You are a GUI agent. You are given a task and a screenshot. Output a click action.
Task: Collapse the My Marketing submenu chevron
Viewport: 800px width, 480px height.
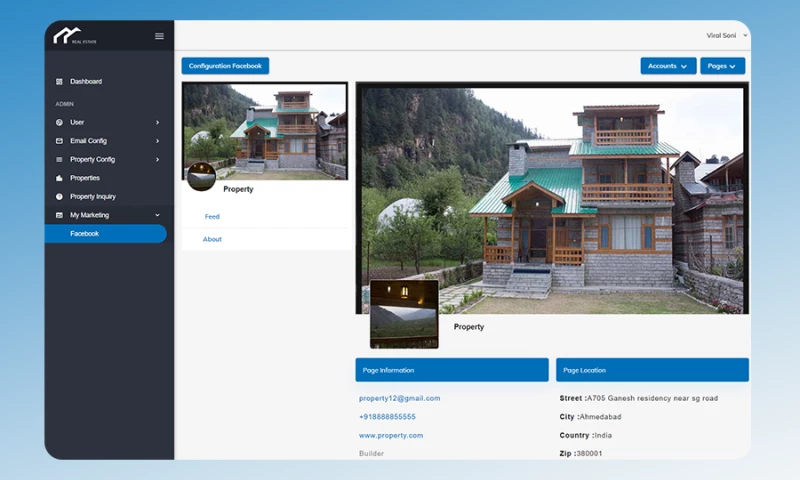click(157, 215)
